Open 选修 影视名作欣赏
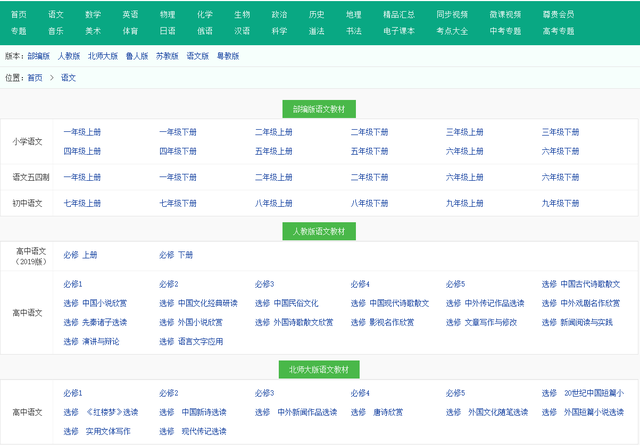 point(382,322)
